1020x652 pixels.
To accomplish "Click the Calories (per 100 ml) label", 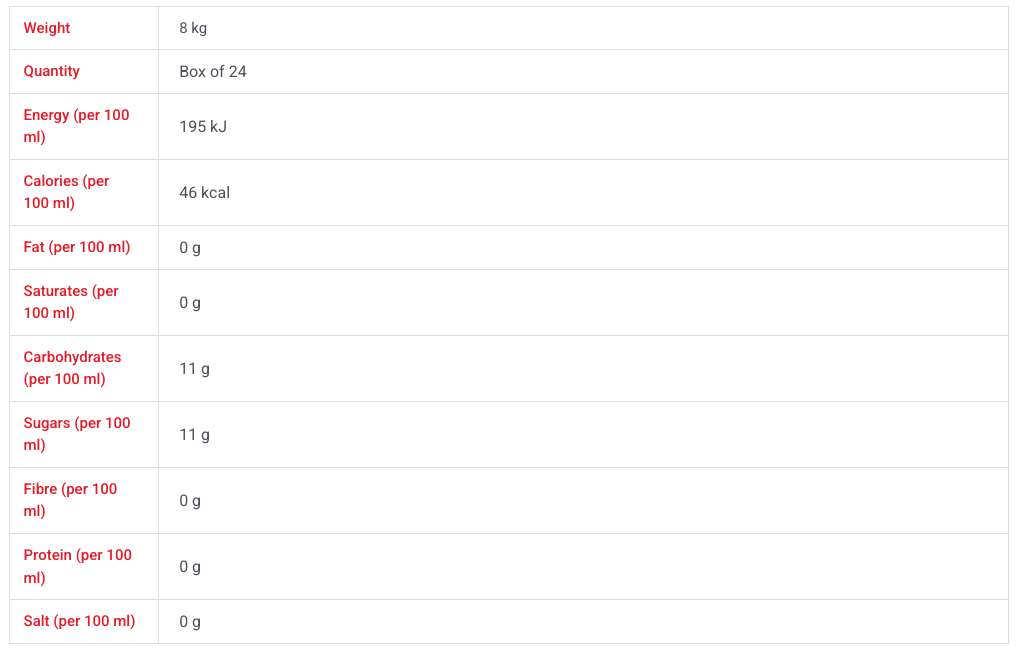I will coord(66,192).
